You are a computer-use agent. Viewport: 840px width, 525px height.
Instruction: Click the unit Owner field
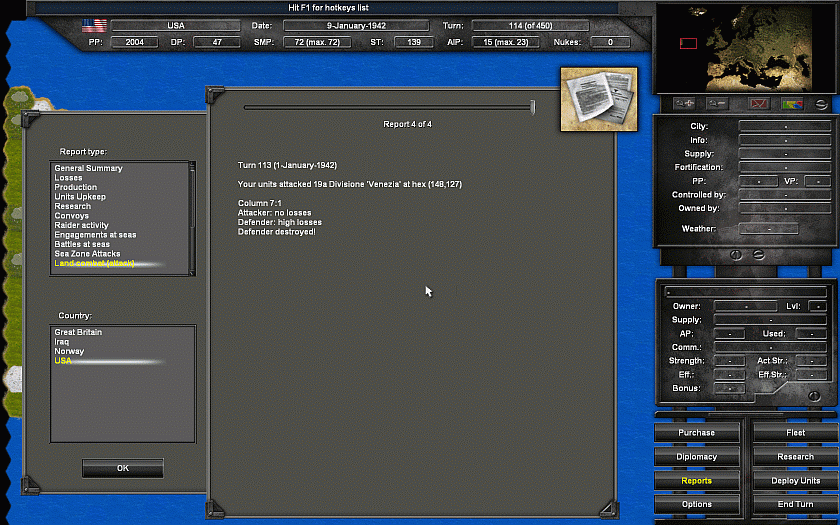pos(746,306)
